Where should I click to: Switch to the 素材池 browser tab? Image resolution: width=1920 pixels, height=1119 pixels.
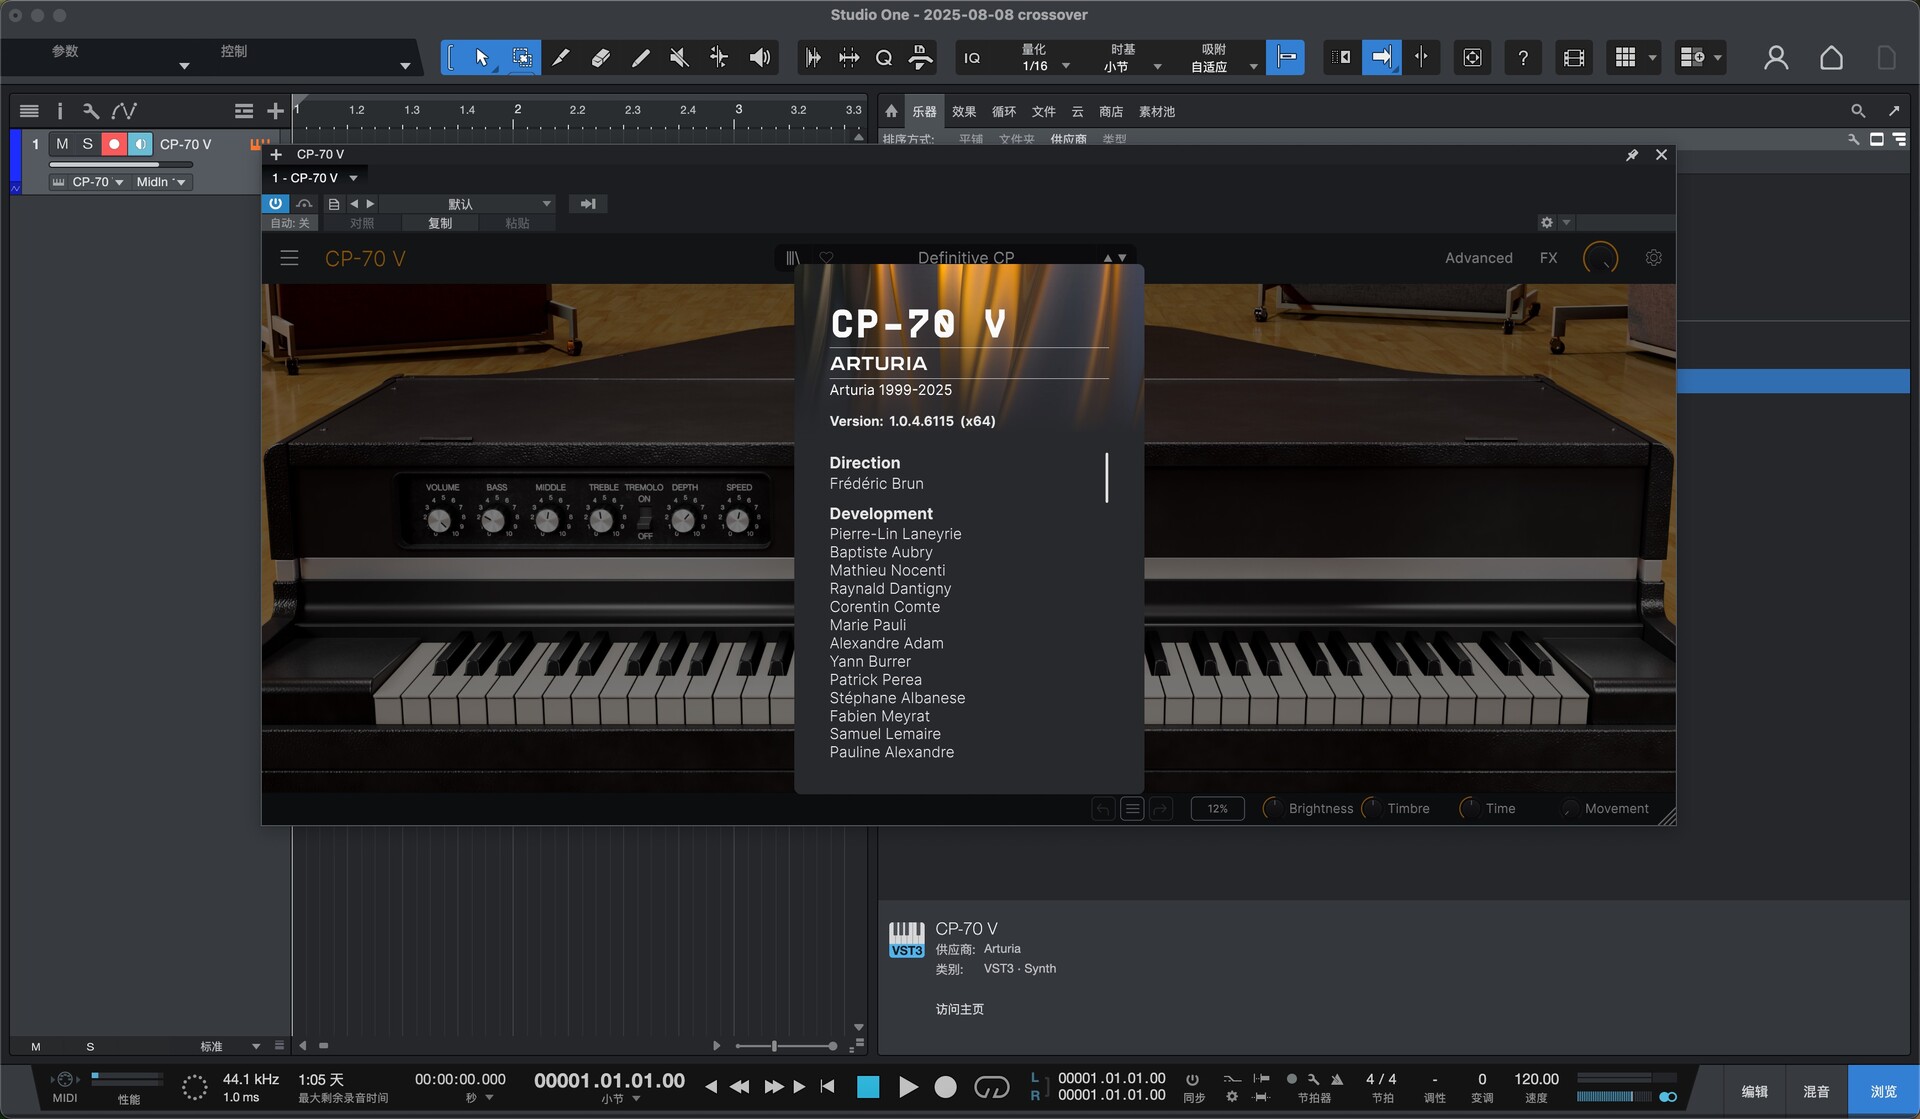(1157, 112)
